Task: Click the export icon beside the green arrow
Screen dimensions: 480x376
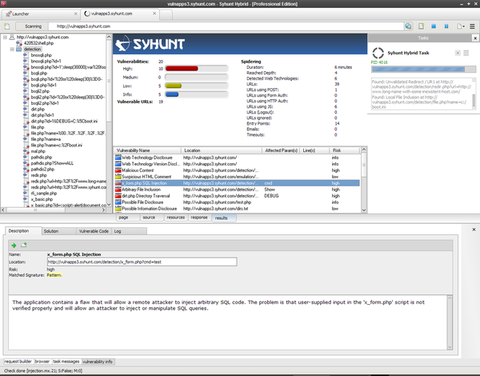Action: [x=24, y=245]
